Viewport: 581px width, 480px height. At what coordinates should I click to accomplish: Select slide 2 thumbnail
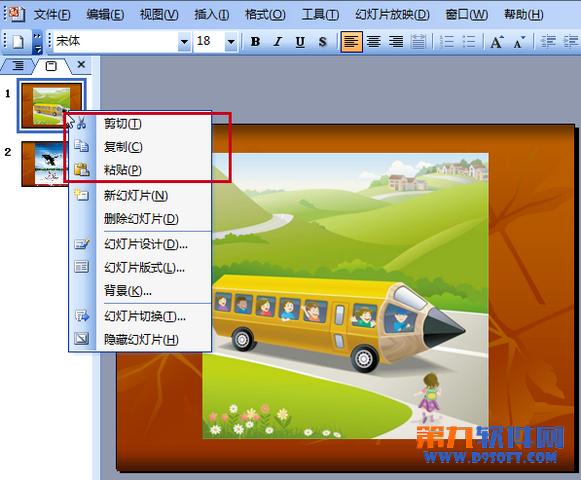point(44,163)
